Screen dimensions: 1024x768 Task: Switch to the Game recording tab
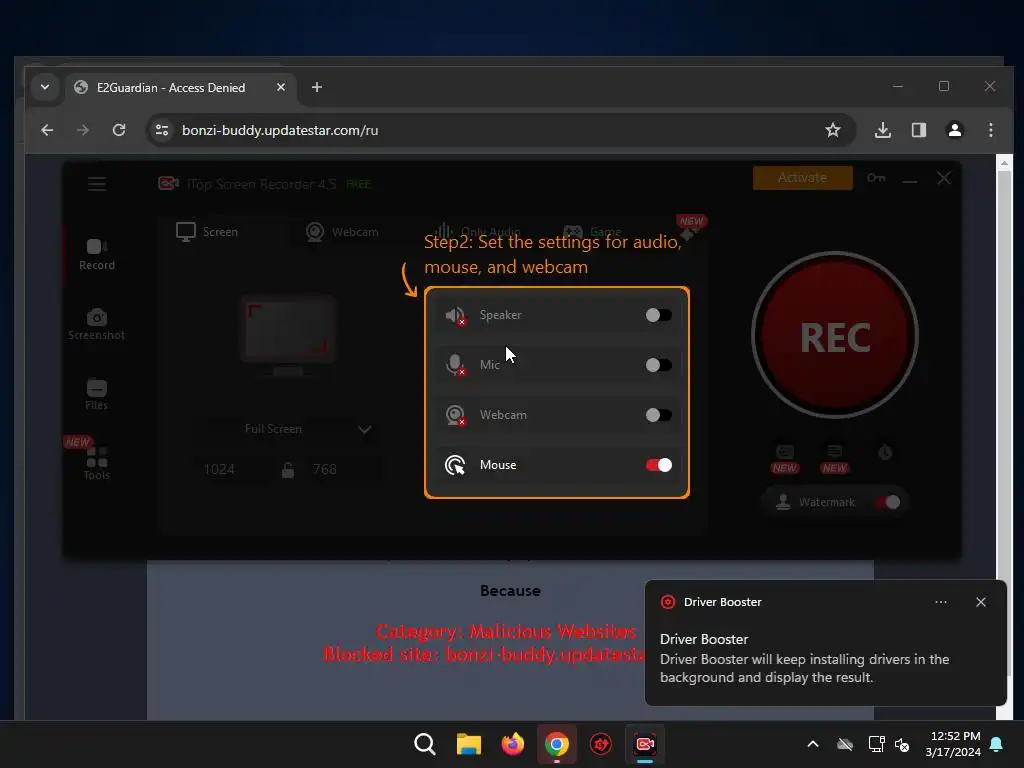[x=592, y=232]
